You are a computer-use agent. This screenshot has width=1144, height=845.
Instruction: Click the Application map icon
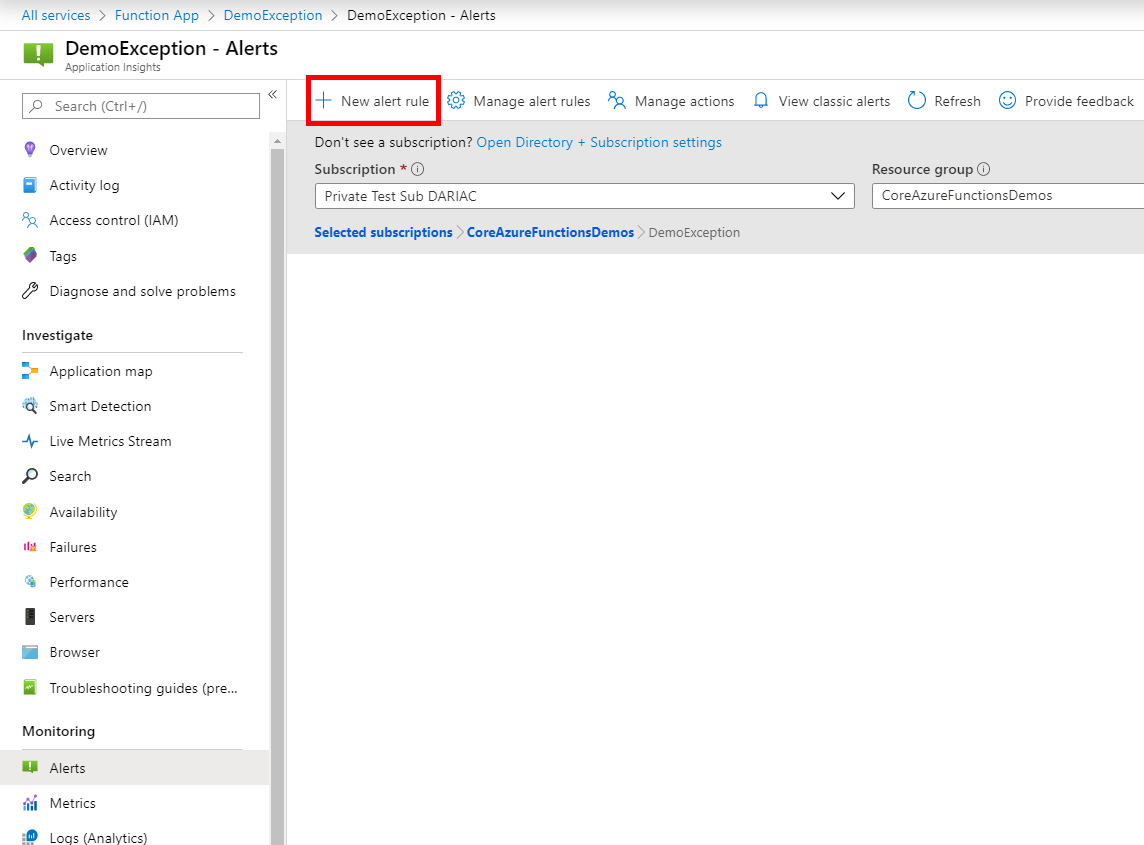30,371
